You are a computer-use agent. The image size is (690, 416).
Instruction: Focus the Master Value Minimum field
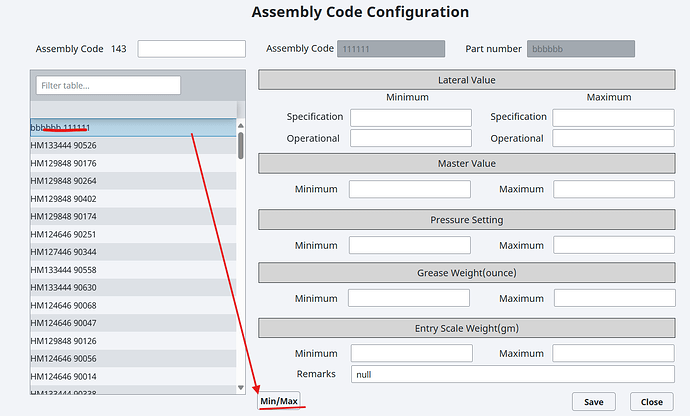tap(409, 189)
